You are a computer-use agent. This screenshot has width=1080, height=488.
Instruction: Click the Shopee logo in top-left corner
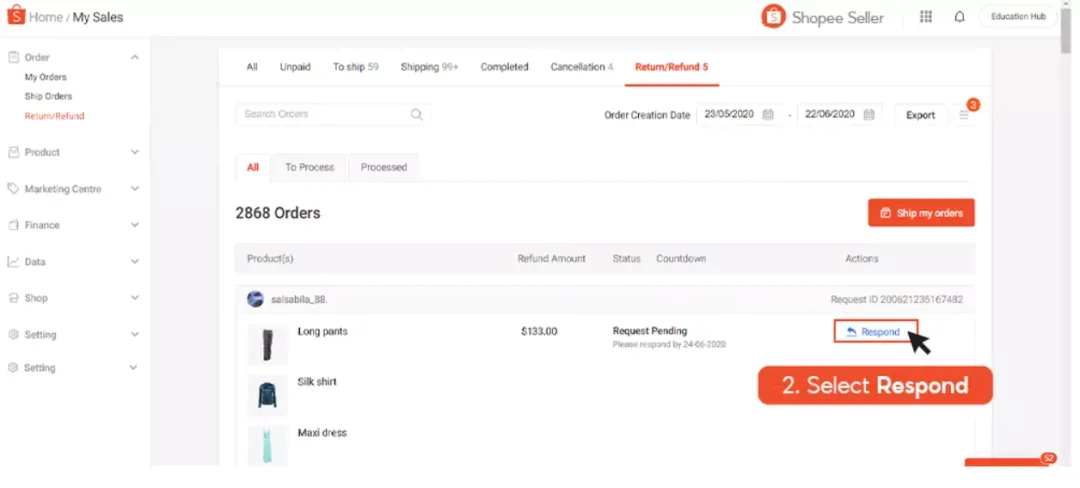click(x=15, y=14)
